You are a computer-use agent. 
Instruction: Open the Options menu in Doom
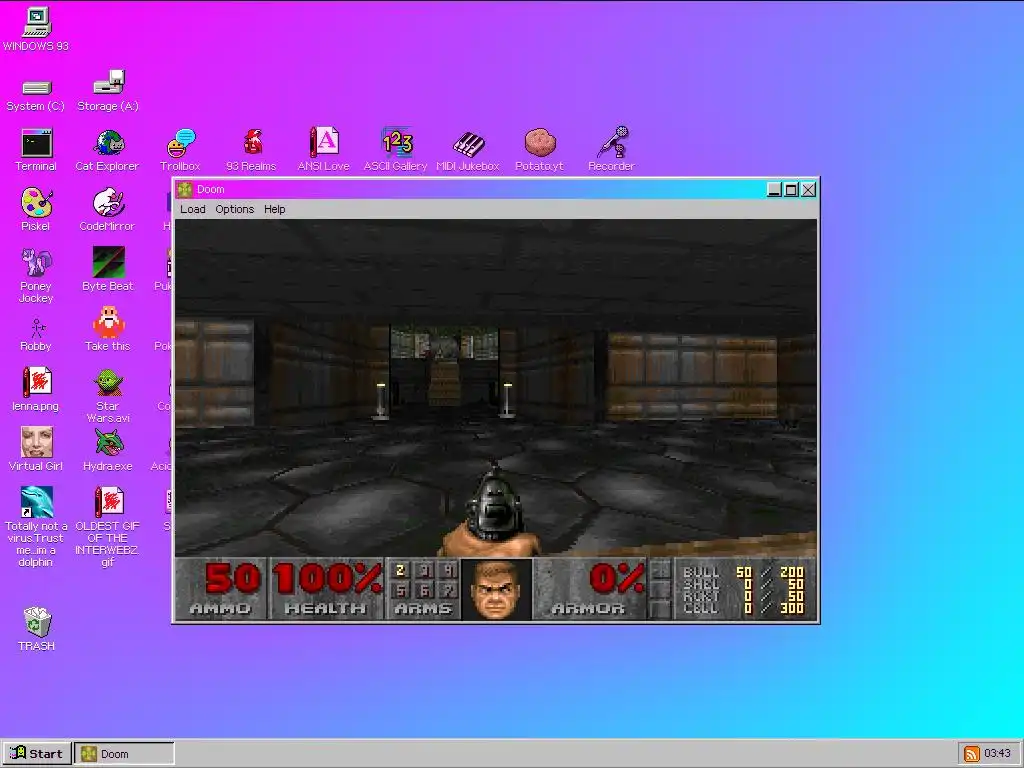click(234, 209)
